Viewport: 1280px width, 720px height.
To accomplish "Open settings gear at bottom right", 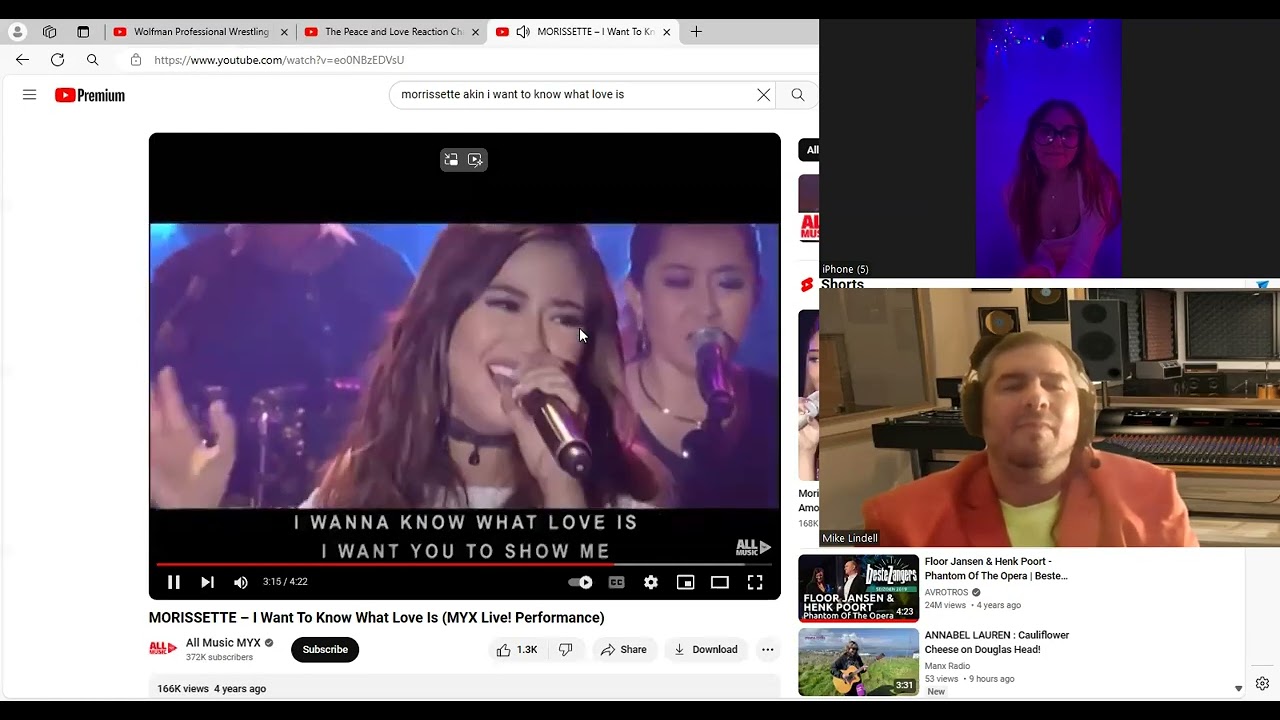I will pyautogui.click(x=1262, y=684).
